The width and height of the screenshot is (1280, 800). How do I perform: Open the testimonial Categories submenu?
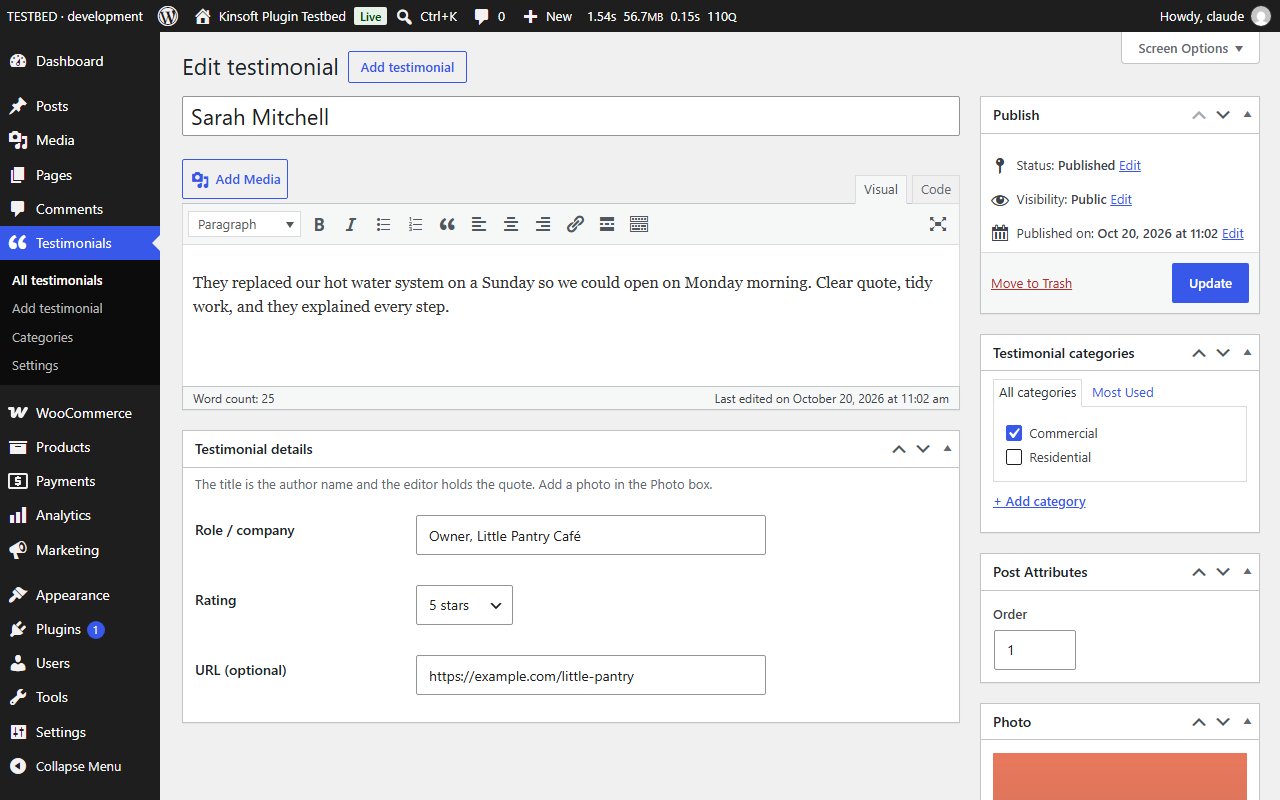tap(43, 337)
